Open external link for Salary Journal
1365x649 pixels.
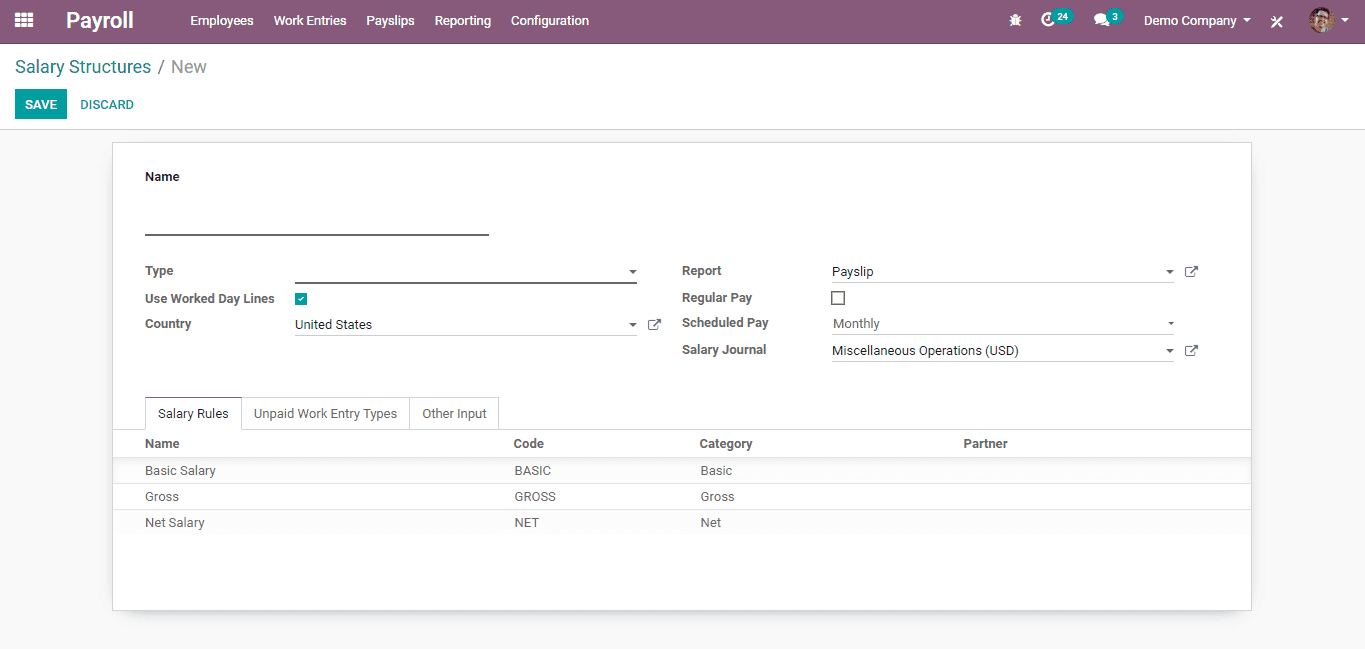1191,351
